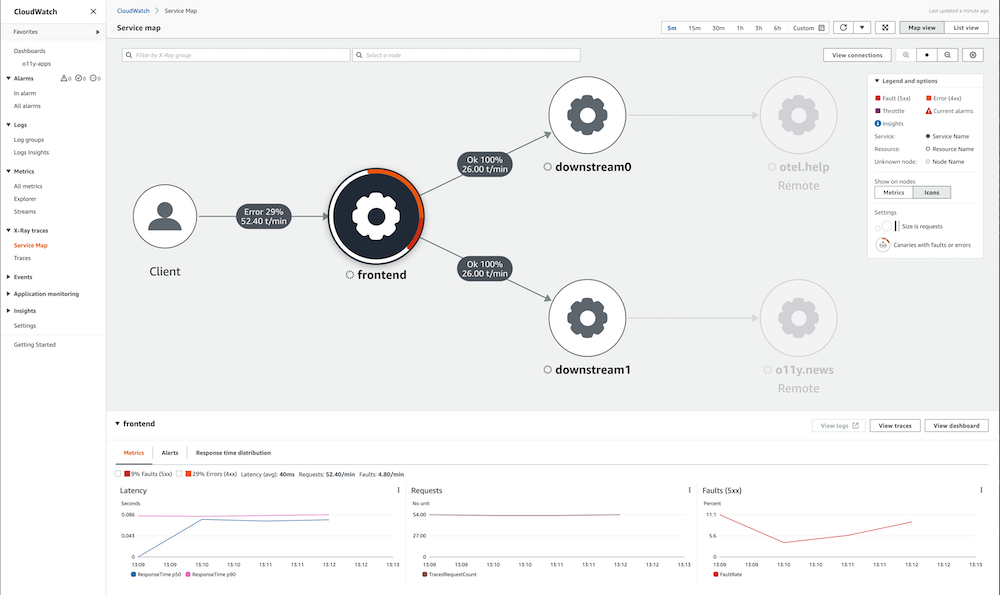This screenshot has width=1000, height=595.
Task: Select the 1h time range
Action: (x=740, y=28)
